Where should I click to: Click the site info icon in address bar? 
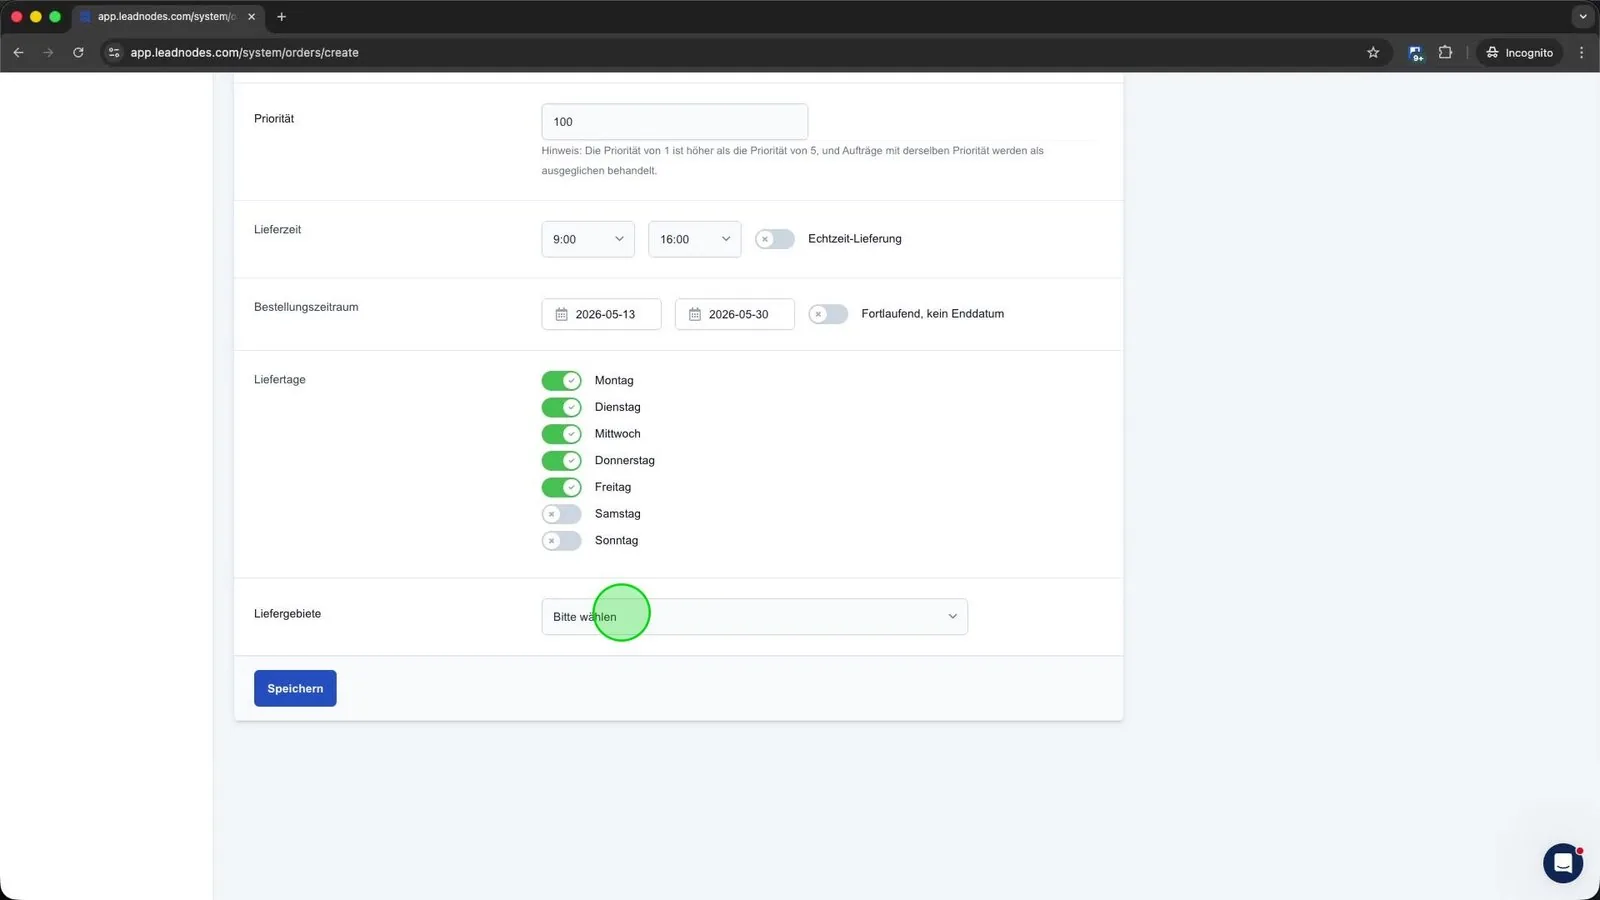[113, 52]
